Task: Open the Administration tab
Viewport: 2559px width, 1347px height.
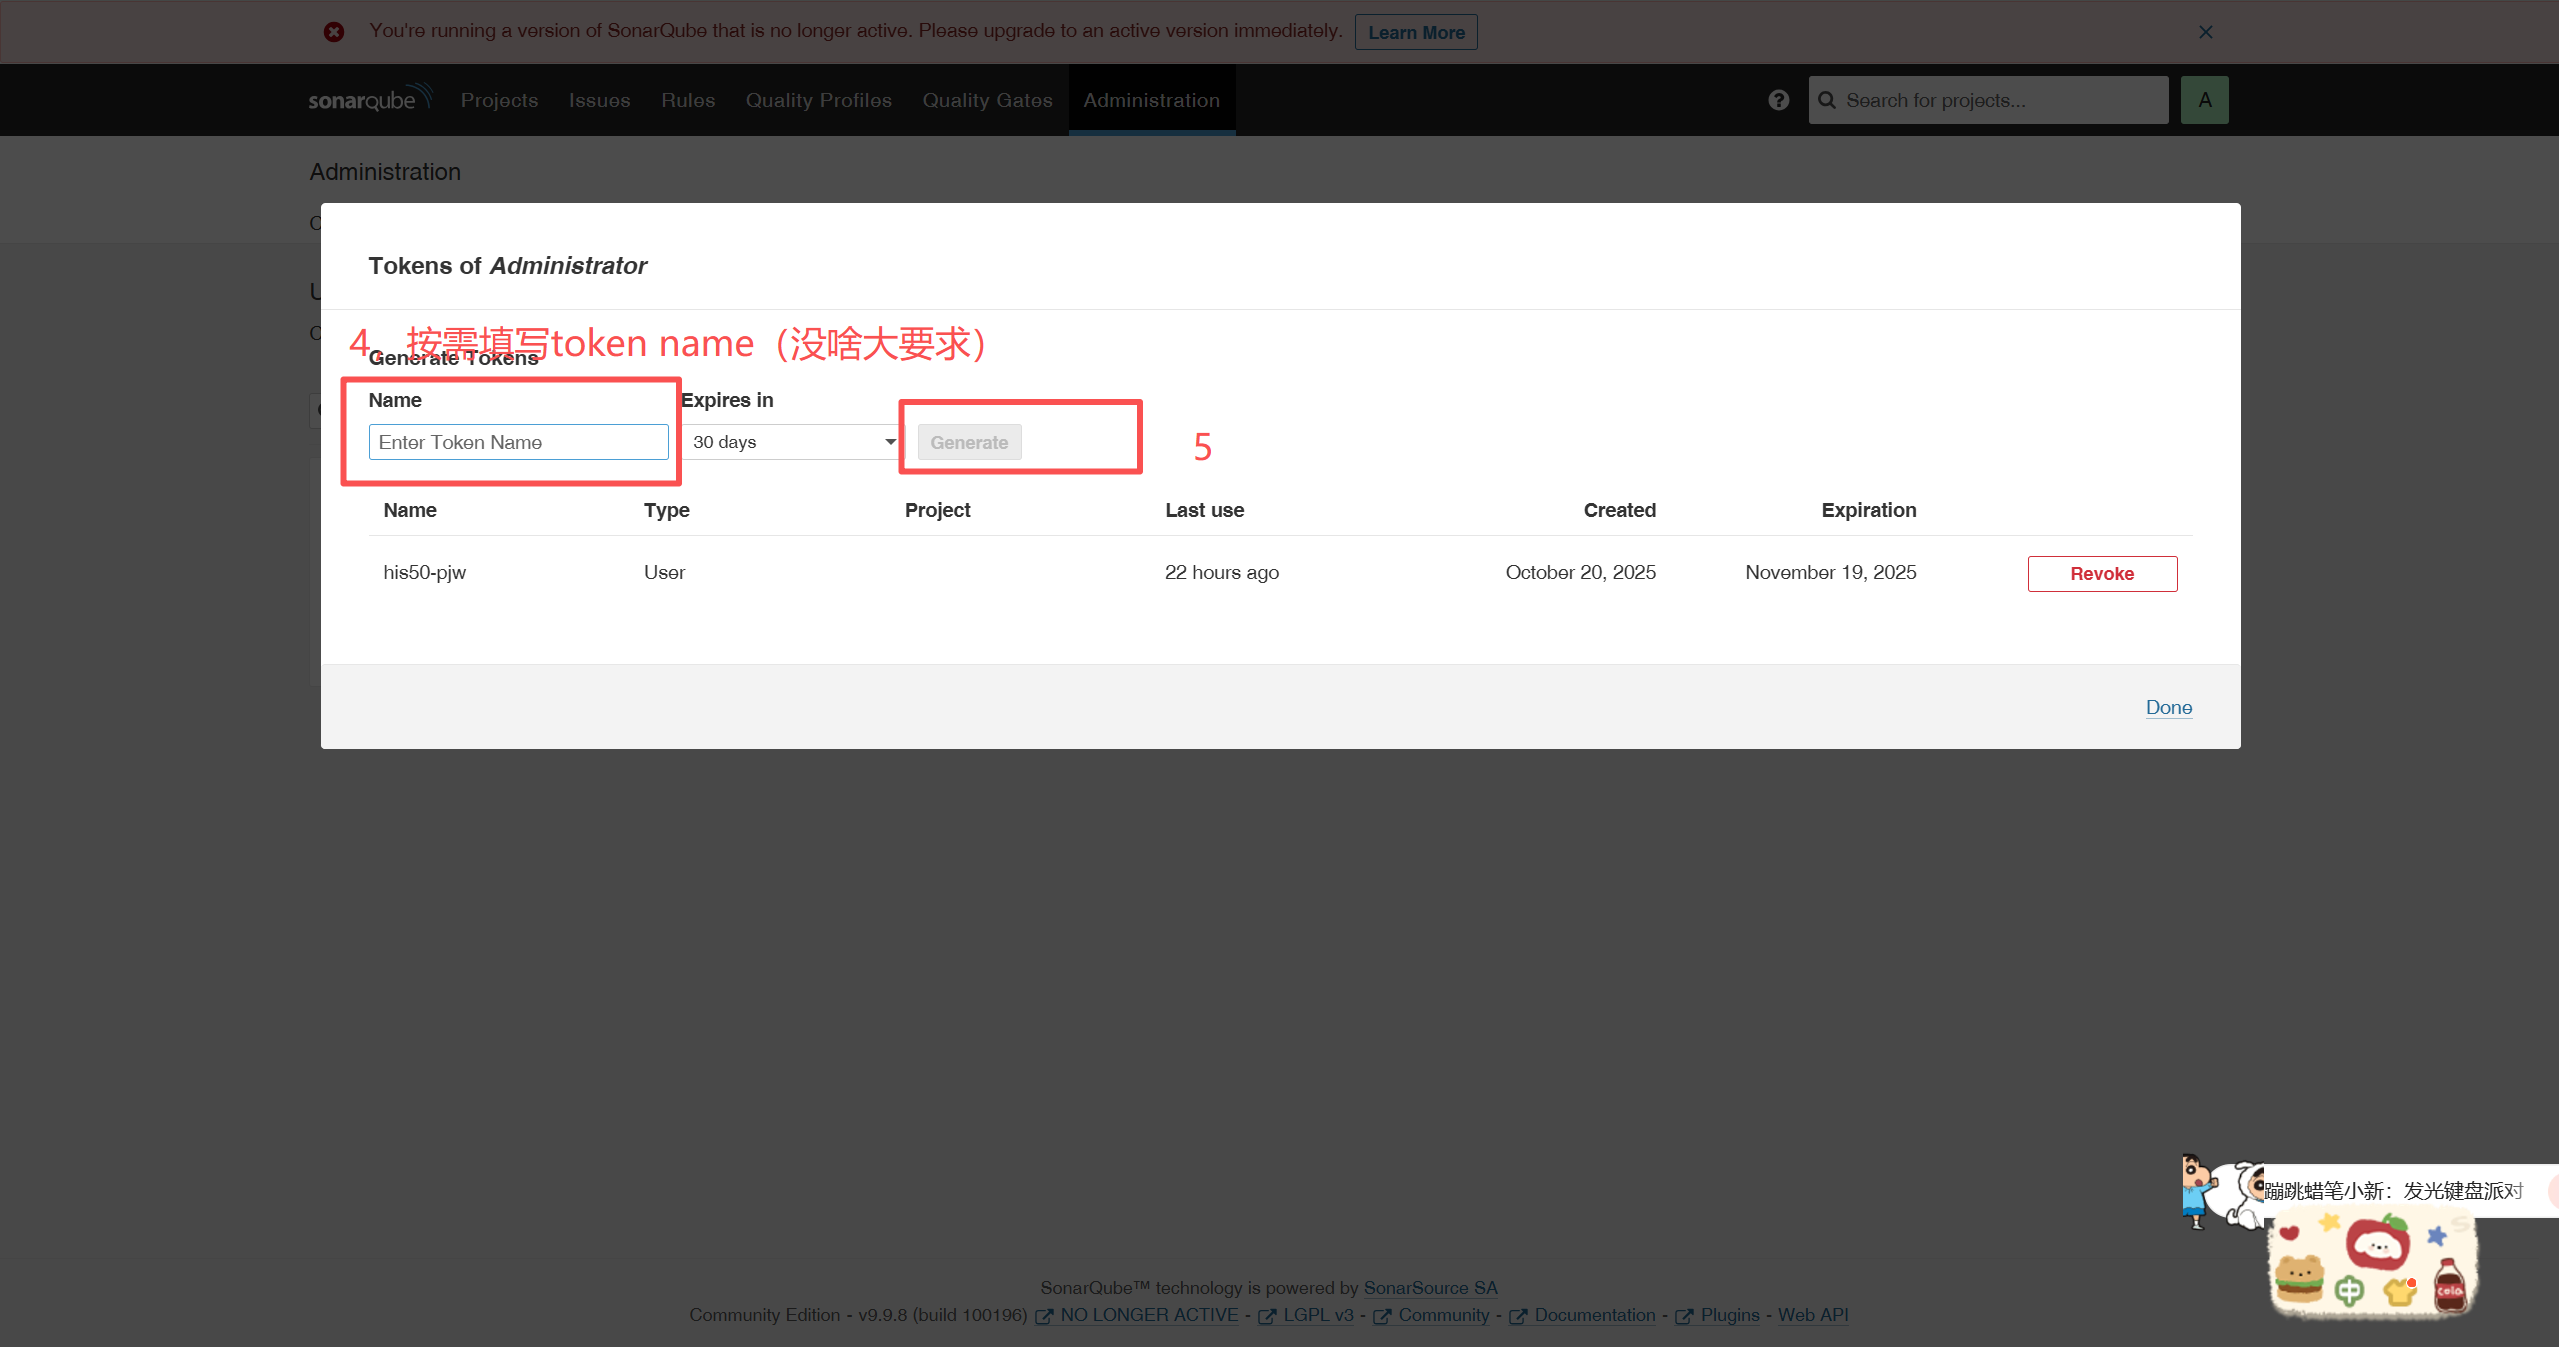Action: pos(1151,100)
